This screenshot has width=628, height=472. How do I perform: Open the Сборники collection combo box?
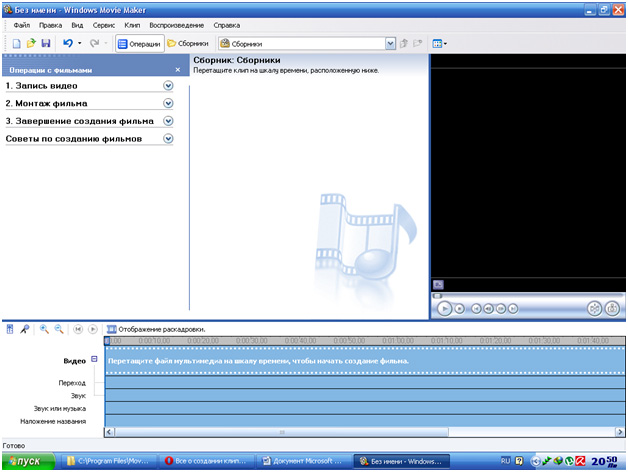click(307, 44)
